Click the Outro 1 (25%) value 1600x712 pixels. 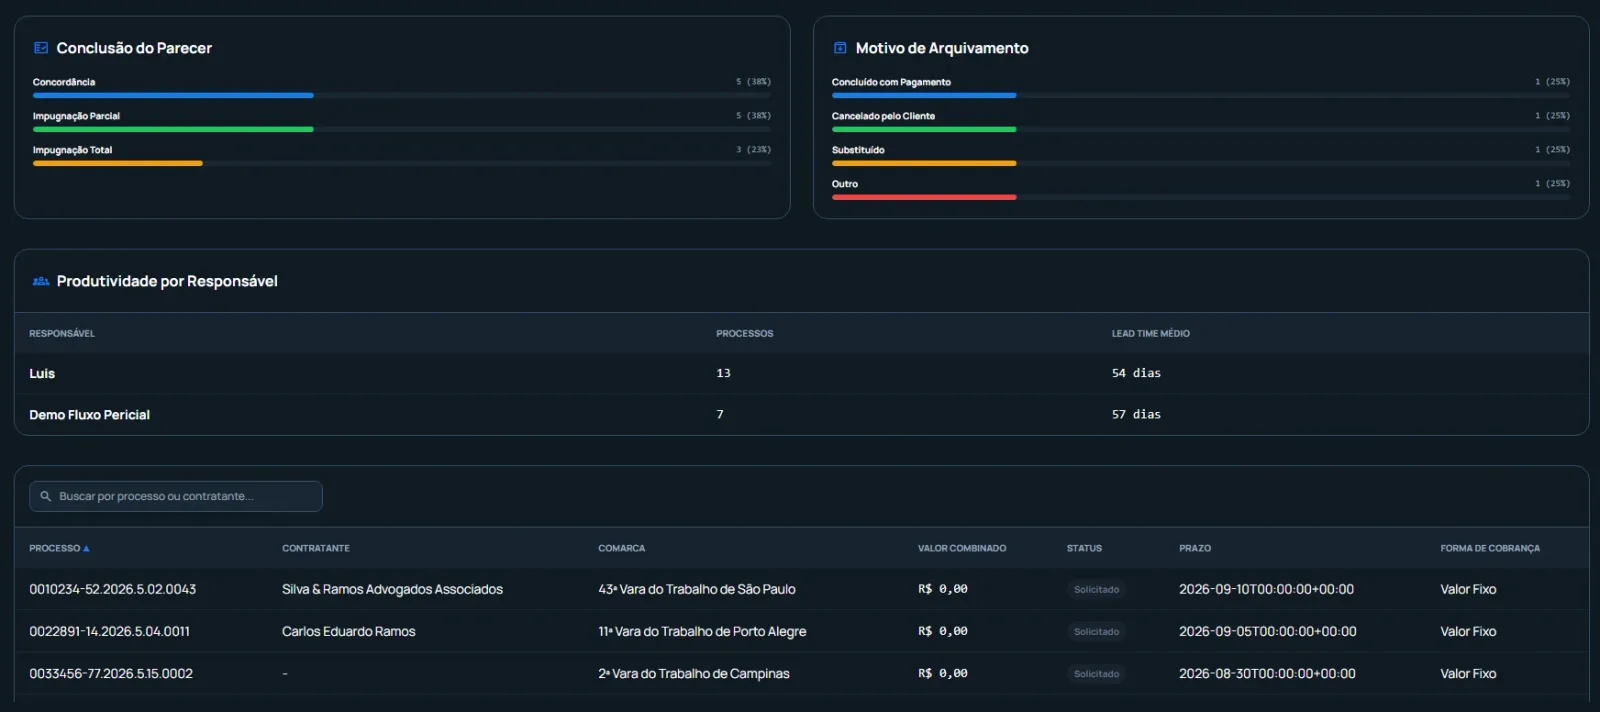(x=1552, y=184)
